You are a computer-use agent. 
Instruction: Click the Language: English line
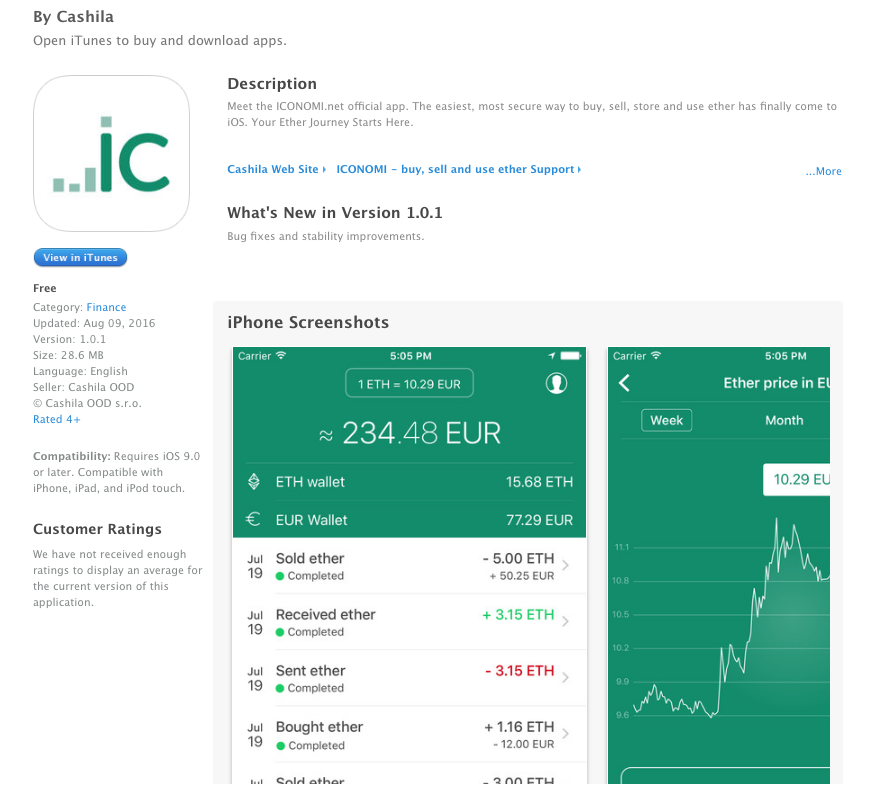click(x=80, y=371)
